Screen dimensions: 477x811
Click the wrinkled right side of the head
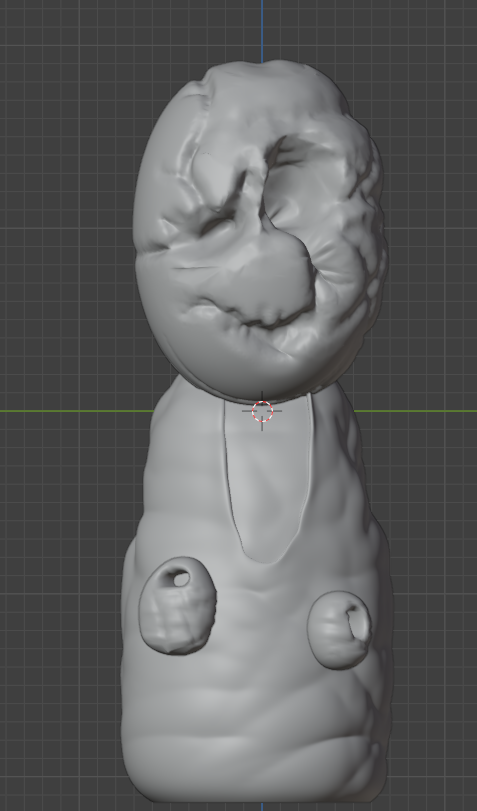362,233
